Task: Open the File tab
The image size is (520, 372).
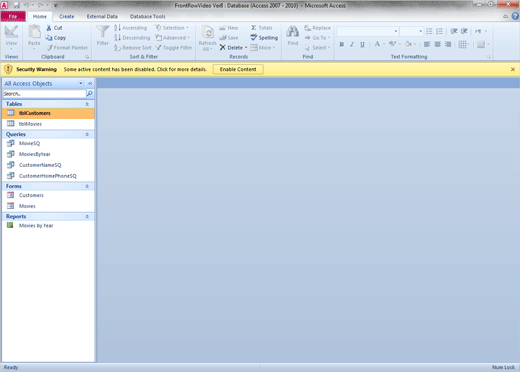Action: click(x=13, y=16)
